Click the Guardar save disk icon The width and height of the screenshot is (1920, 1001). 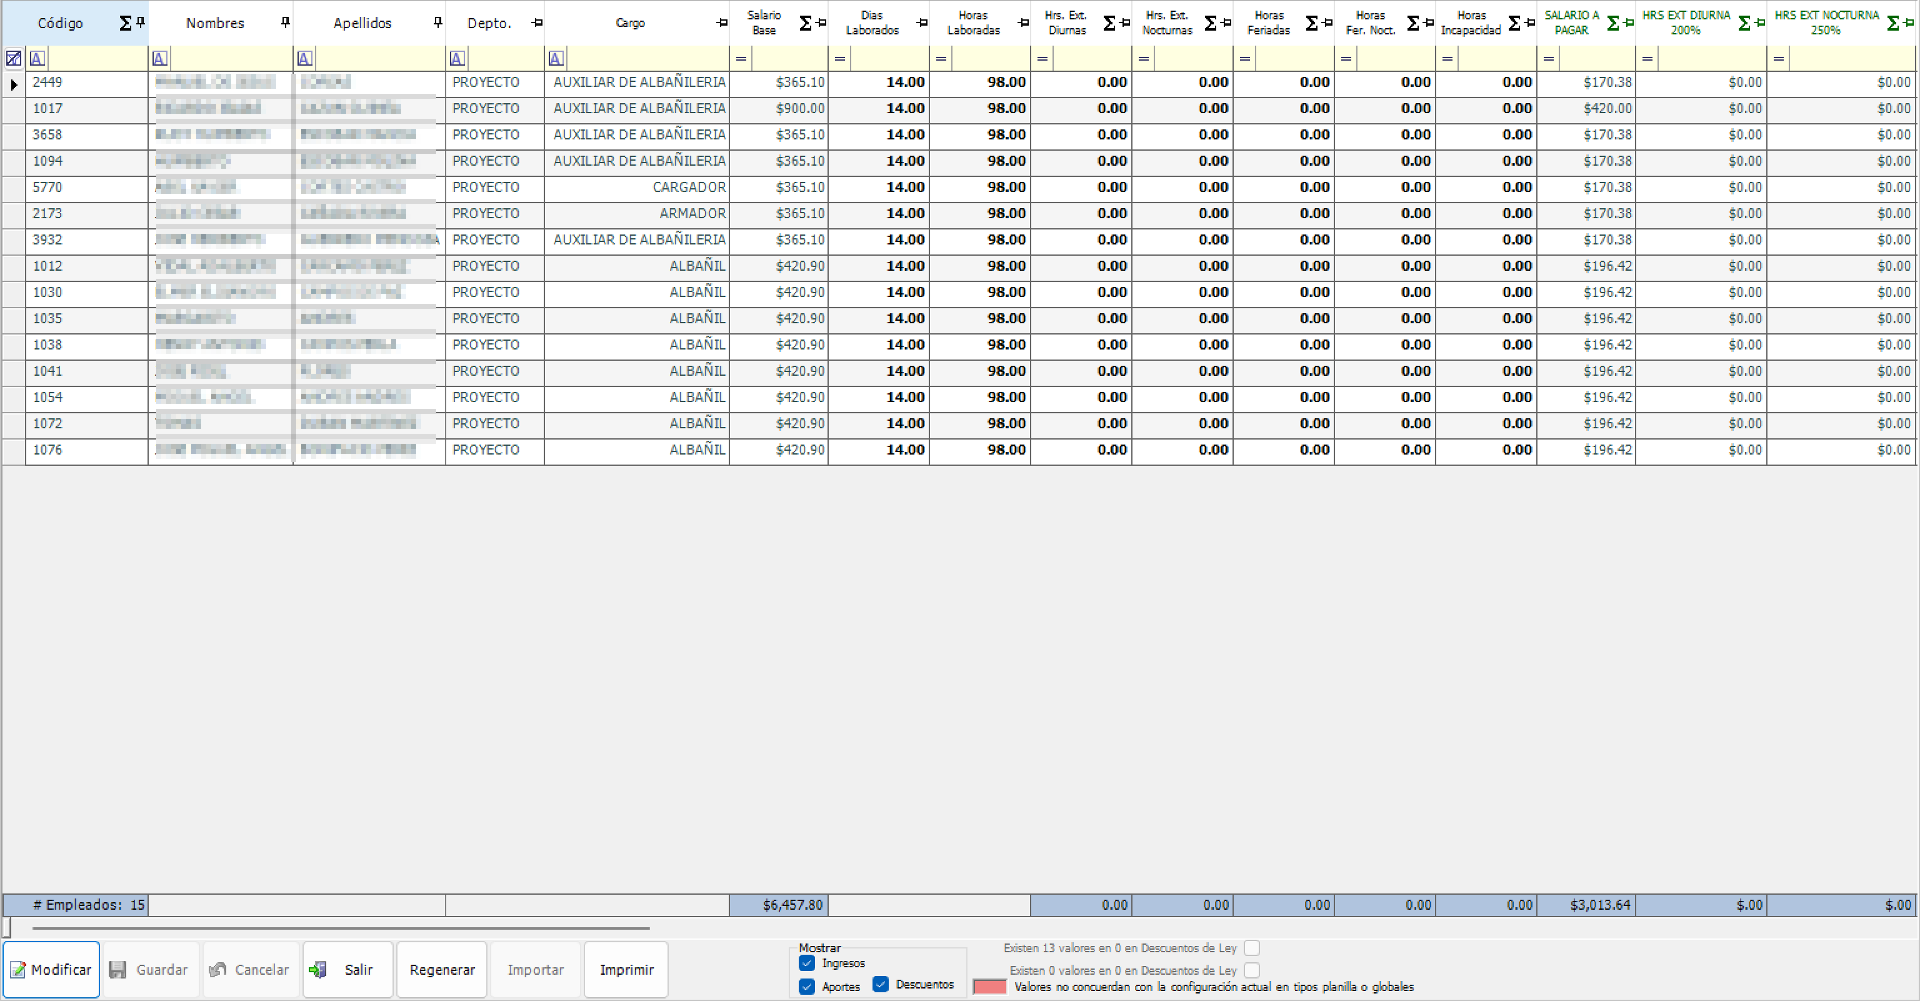tap(117, 969)
